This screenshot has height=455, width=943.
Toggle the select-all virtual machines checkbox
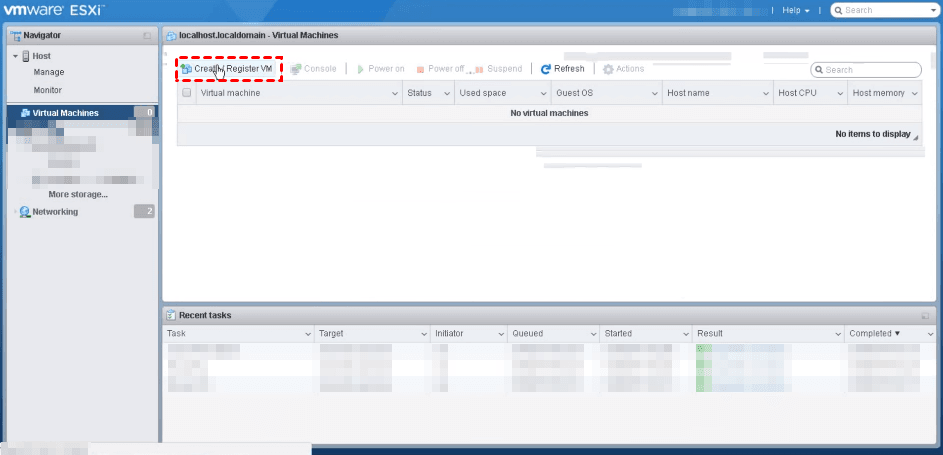click(x=186, y=93)
